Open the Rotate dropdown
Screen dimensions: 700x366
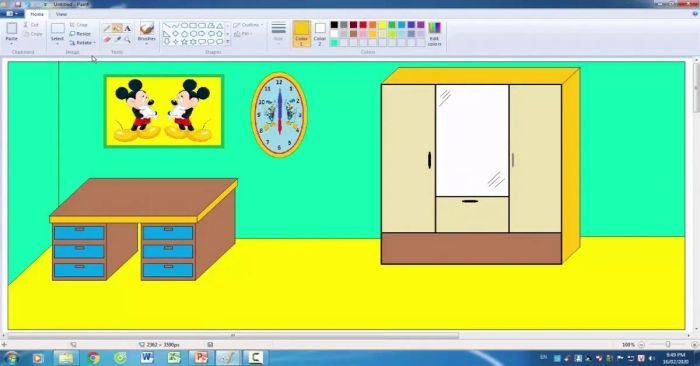point(83,43)
